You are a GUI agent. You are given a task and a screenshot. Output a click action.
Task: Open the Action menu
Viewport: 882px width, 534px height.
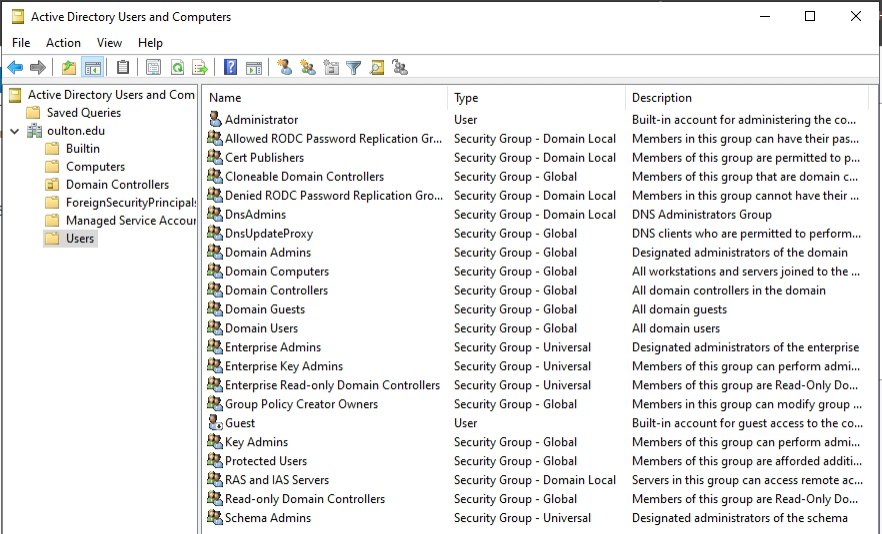[63, 43]
